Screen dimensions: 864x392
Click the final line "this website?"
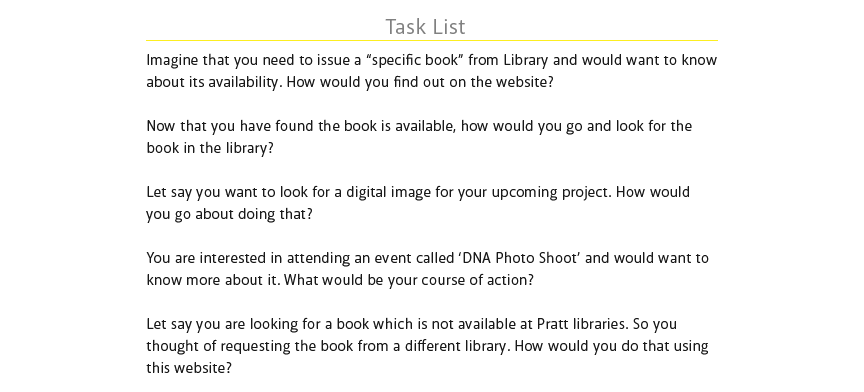tap(189, 368)
